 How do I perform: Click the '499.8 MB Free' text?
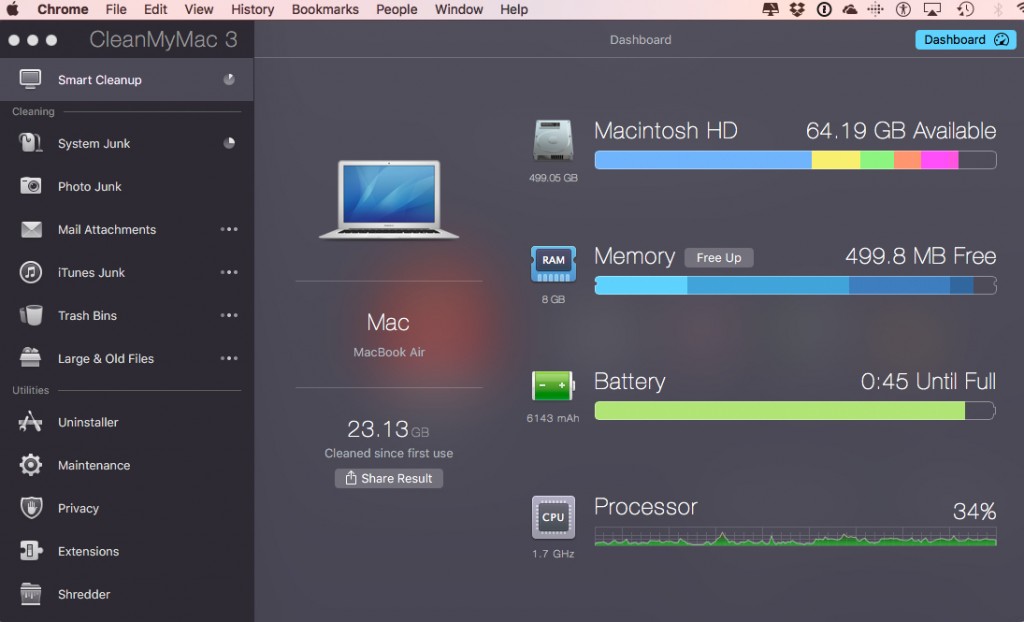click(920, 256)
